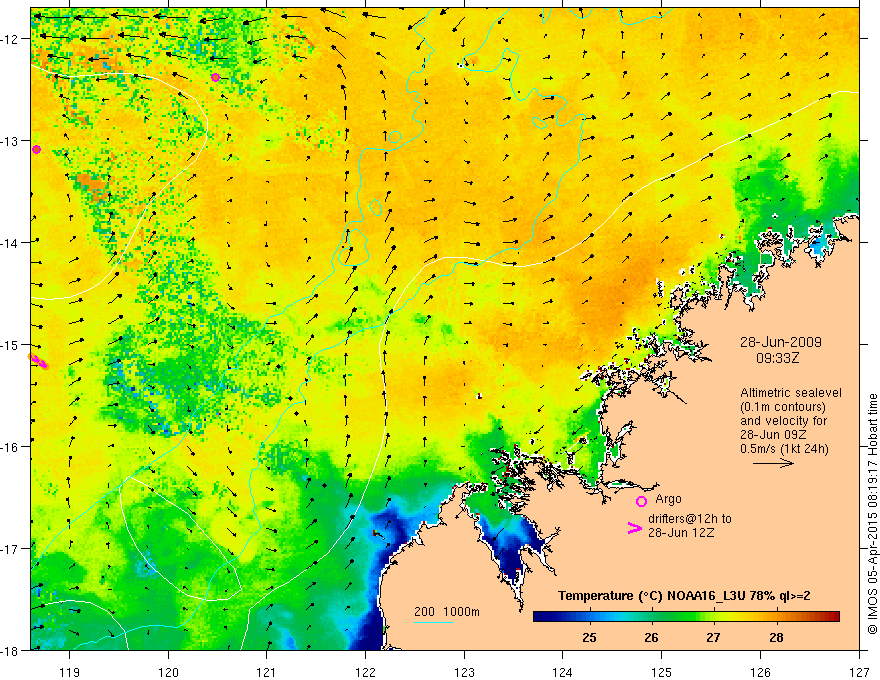Click the longitude label 124
This screenshot has width=880, height=680.
point(562,672)
